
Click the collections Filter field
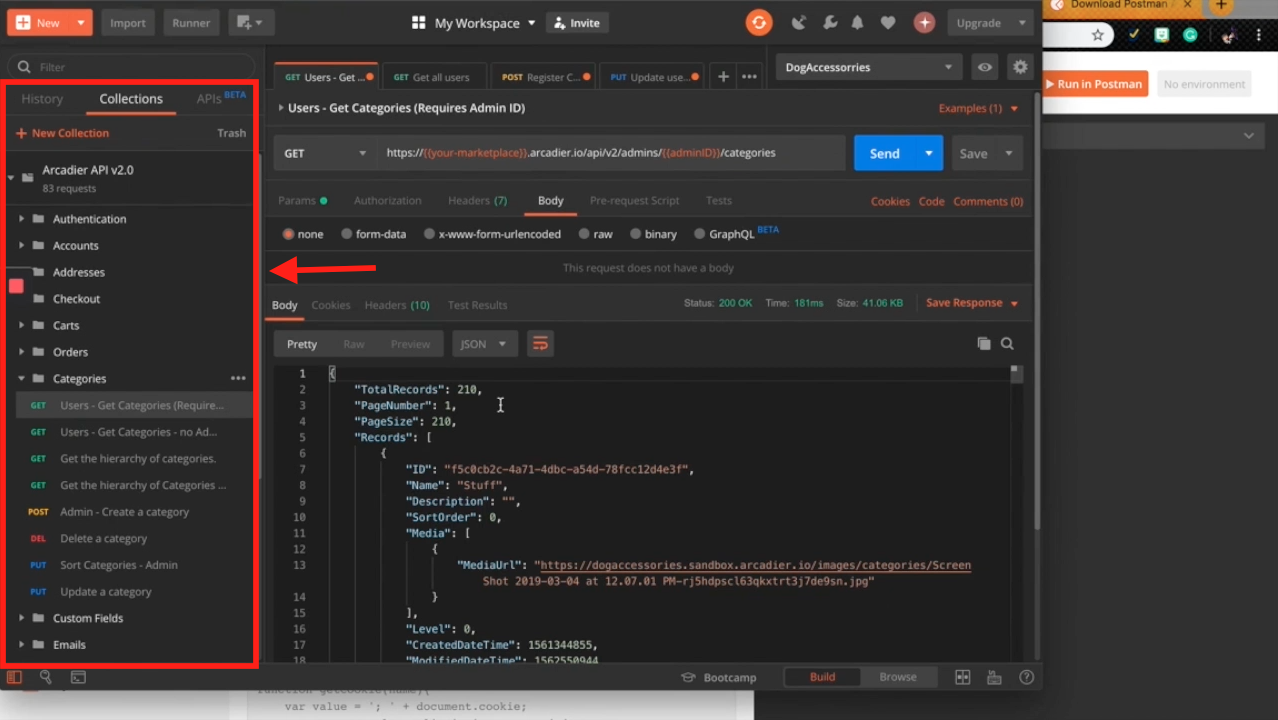[130, 67]
